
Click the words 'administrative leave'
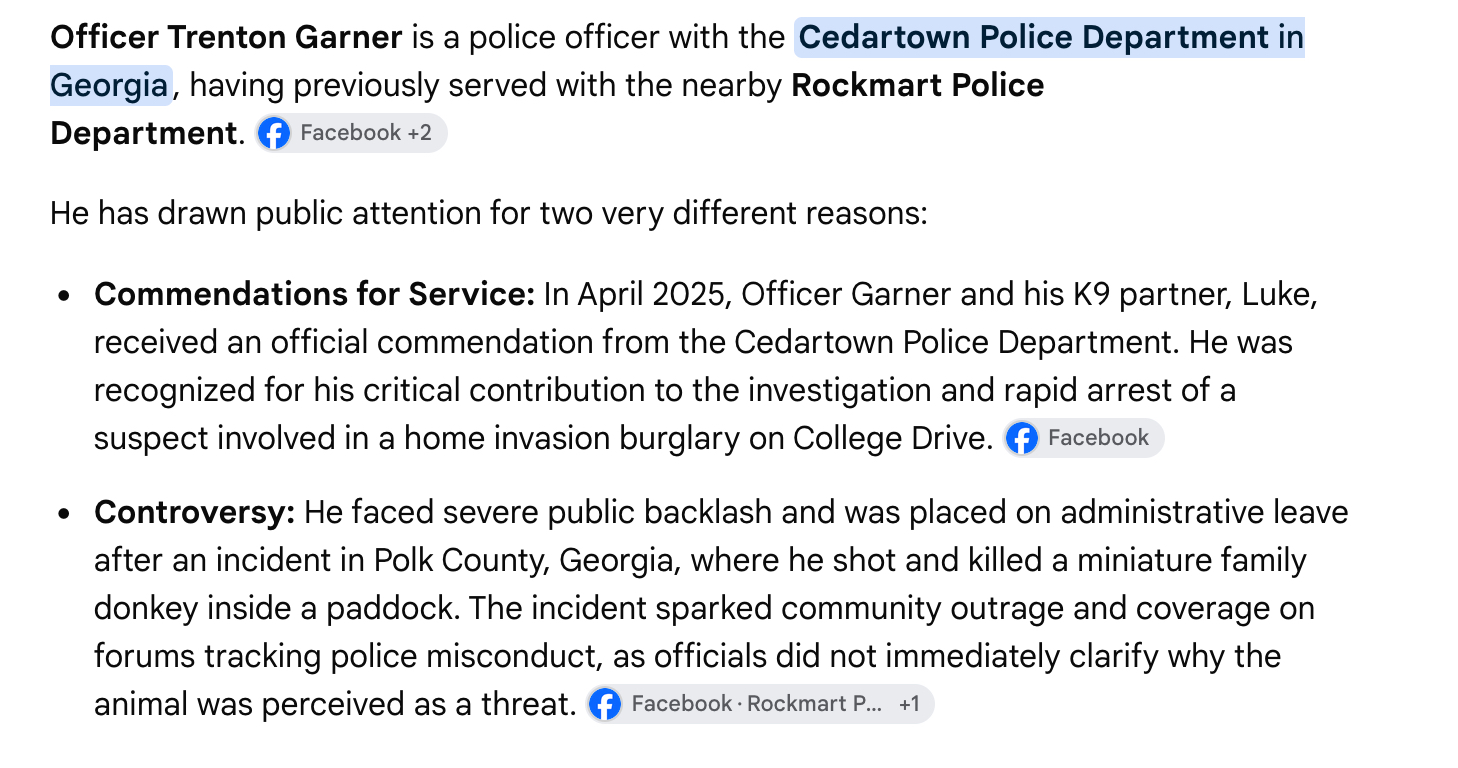(x=1204, y=513)
